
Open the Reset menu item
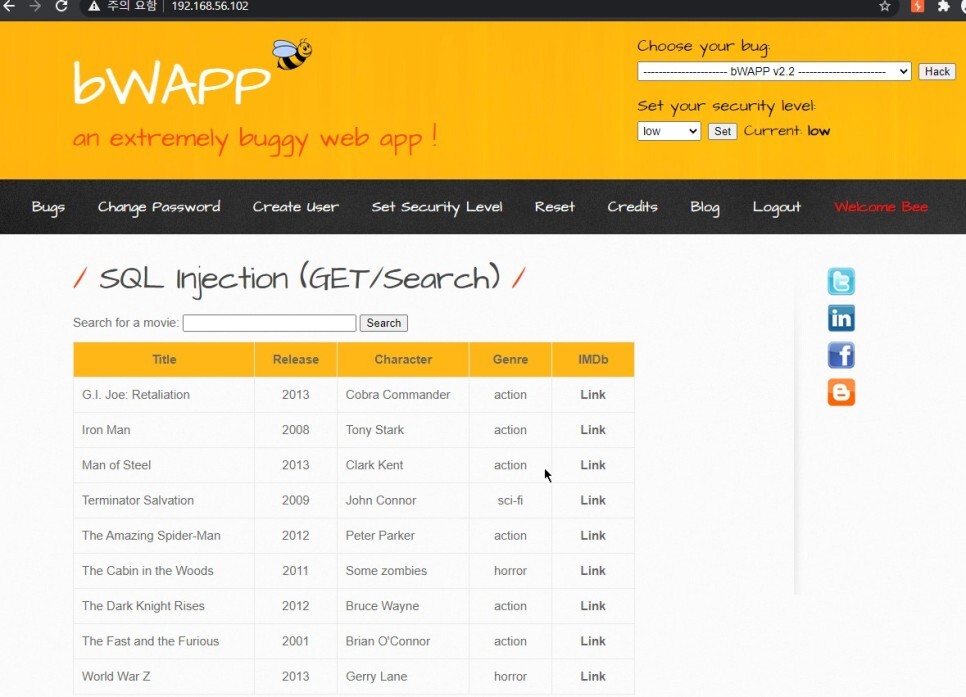tap(554, 207)
